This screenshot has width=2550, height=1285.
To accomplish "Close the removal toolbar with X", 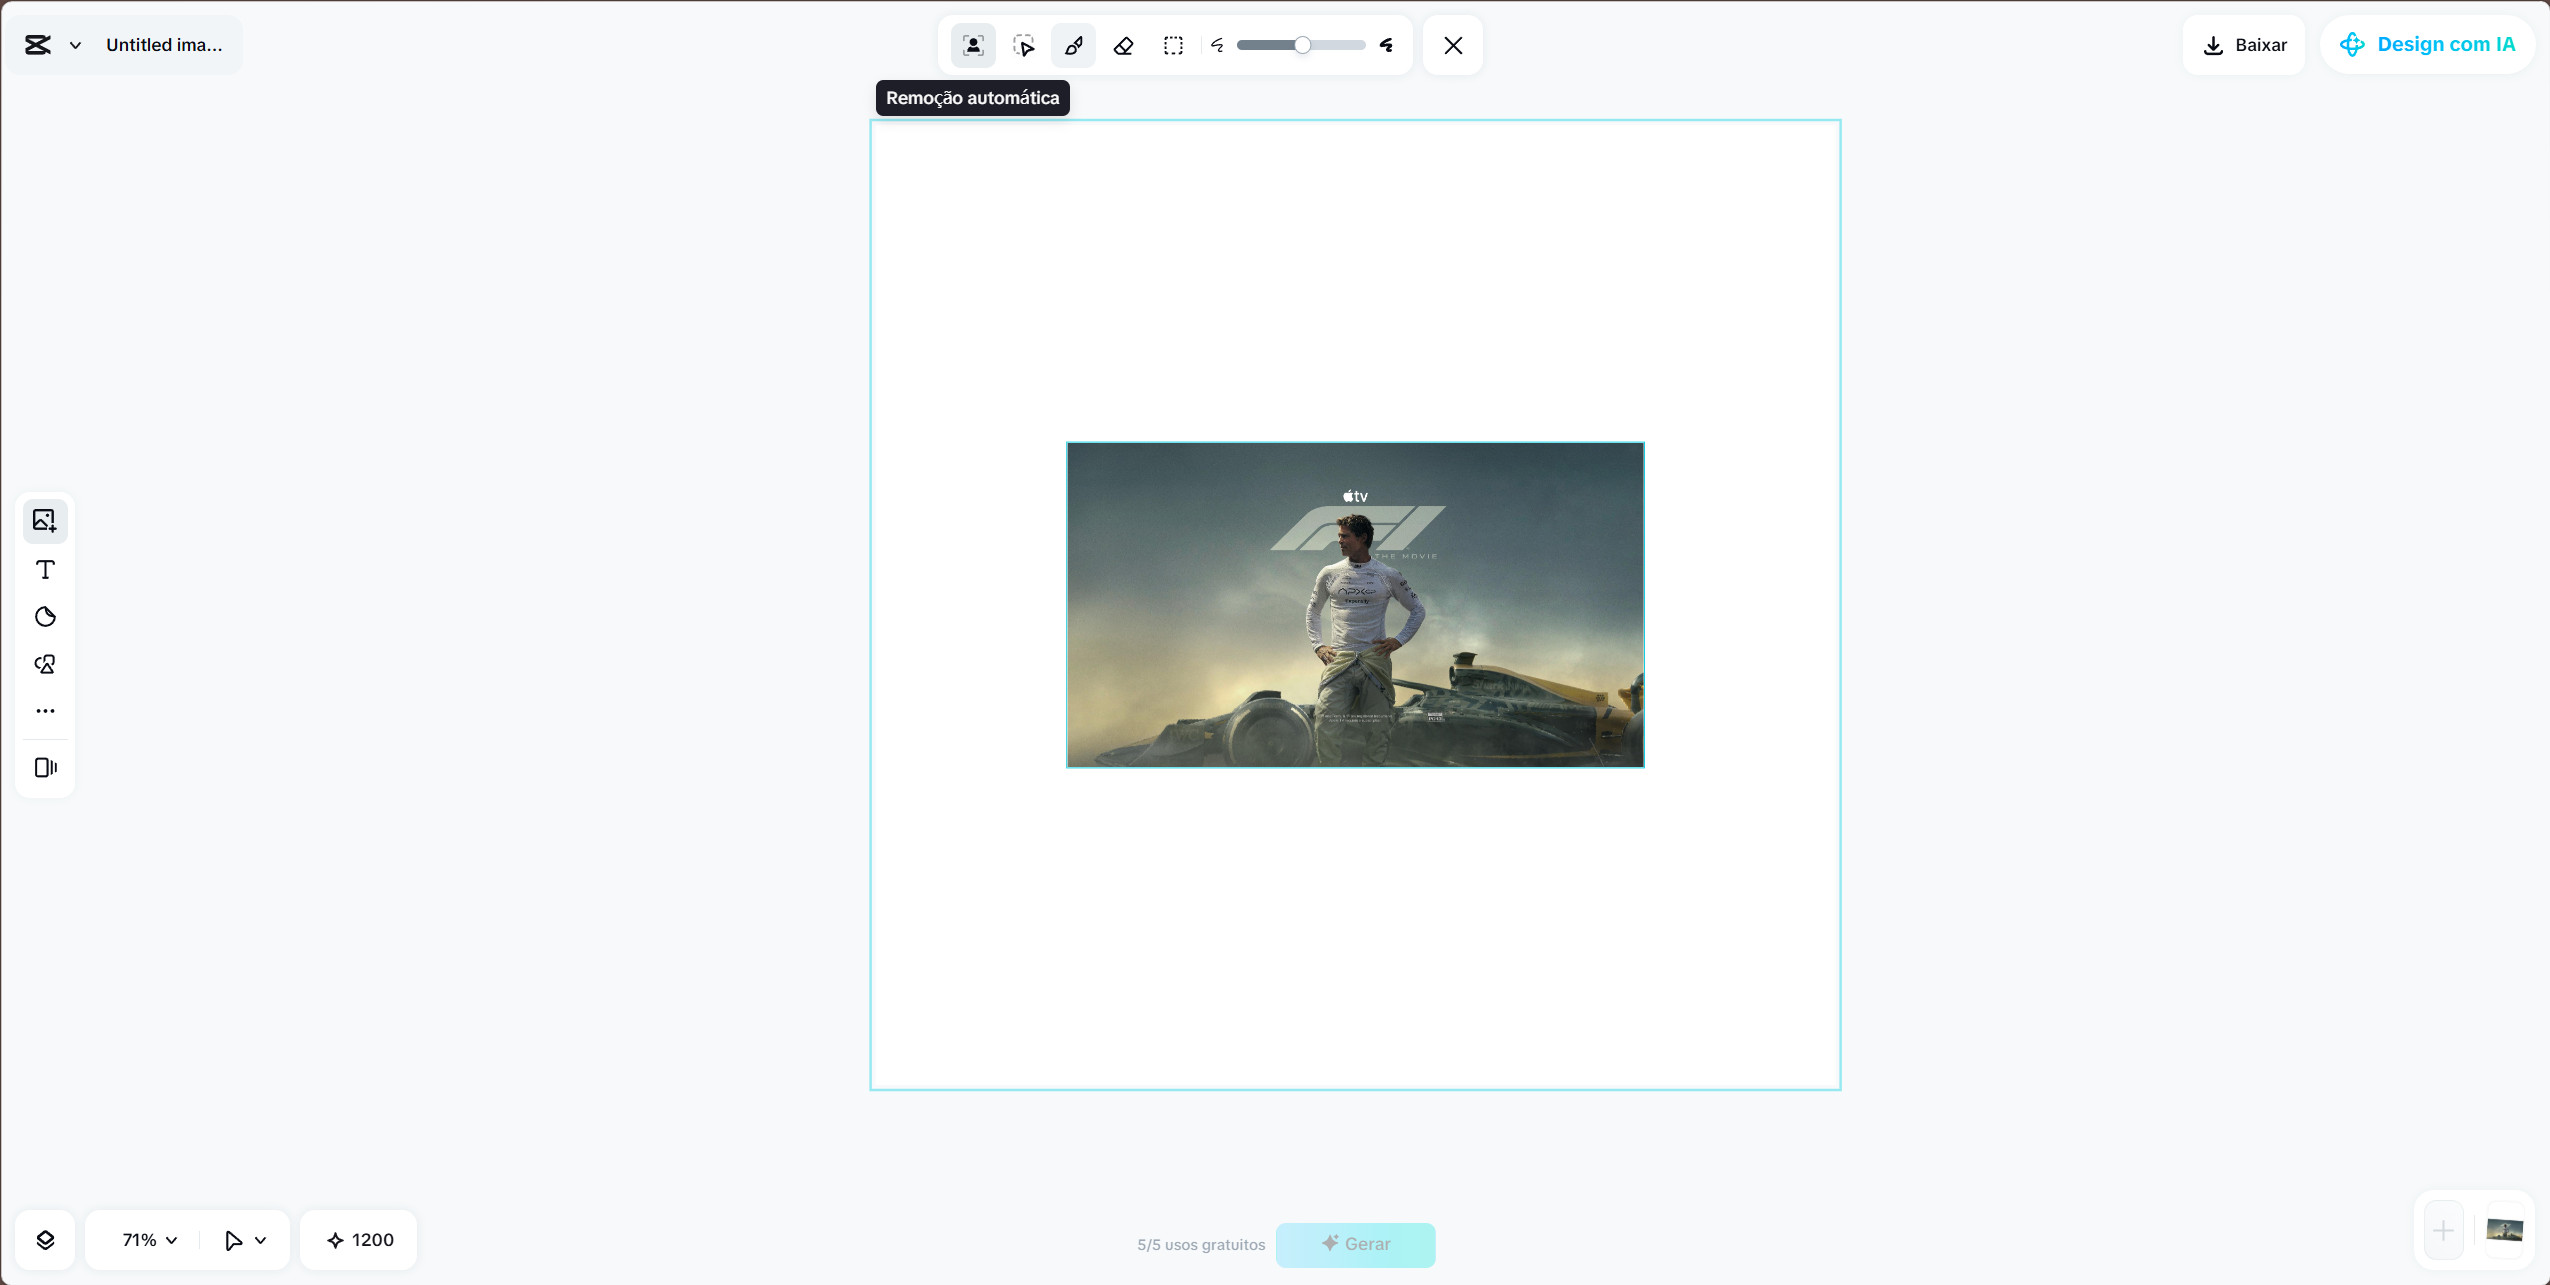I will pyautogui.click(x=1453, y=45).
